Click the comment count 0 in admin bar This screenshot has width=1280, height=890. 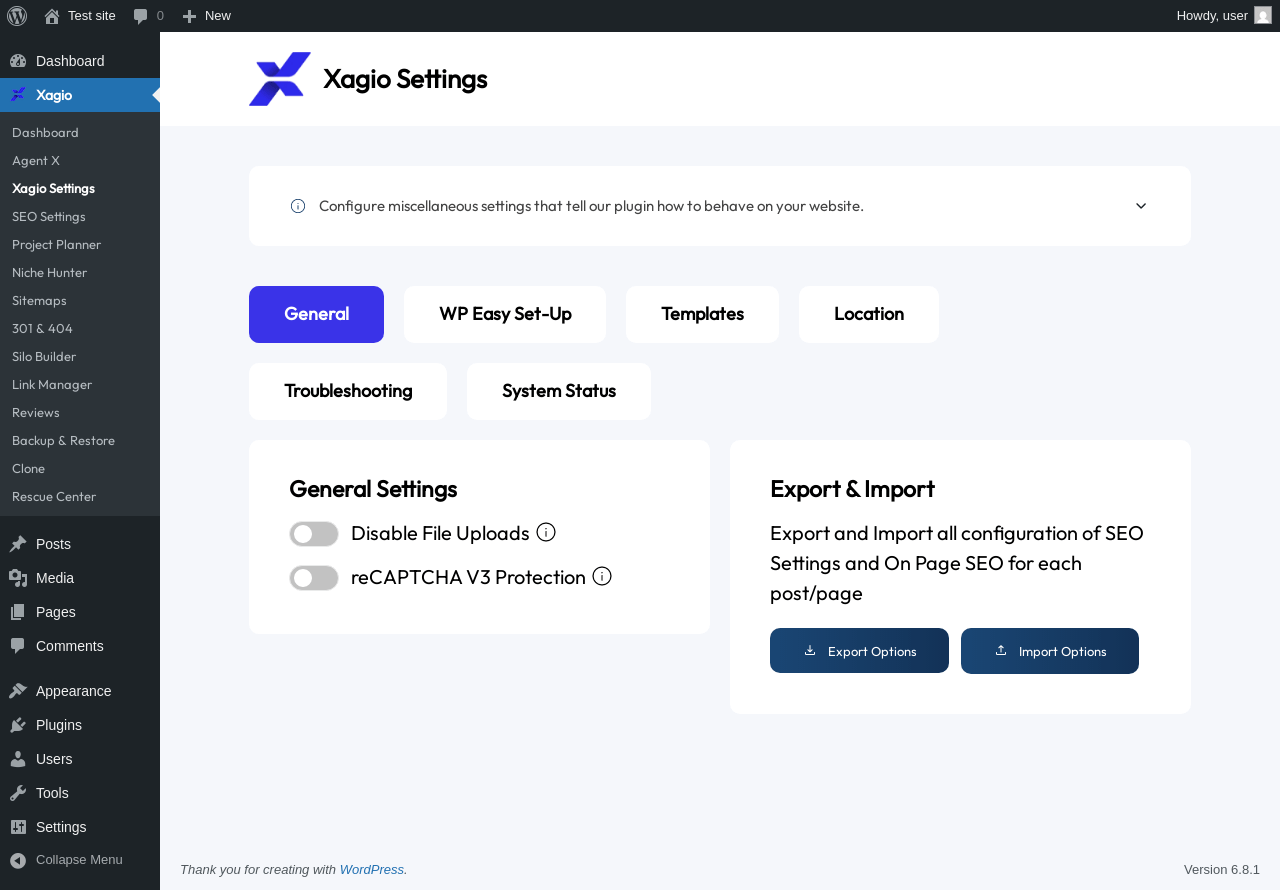(160, 16)
